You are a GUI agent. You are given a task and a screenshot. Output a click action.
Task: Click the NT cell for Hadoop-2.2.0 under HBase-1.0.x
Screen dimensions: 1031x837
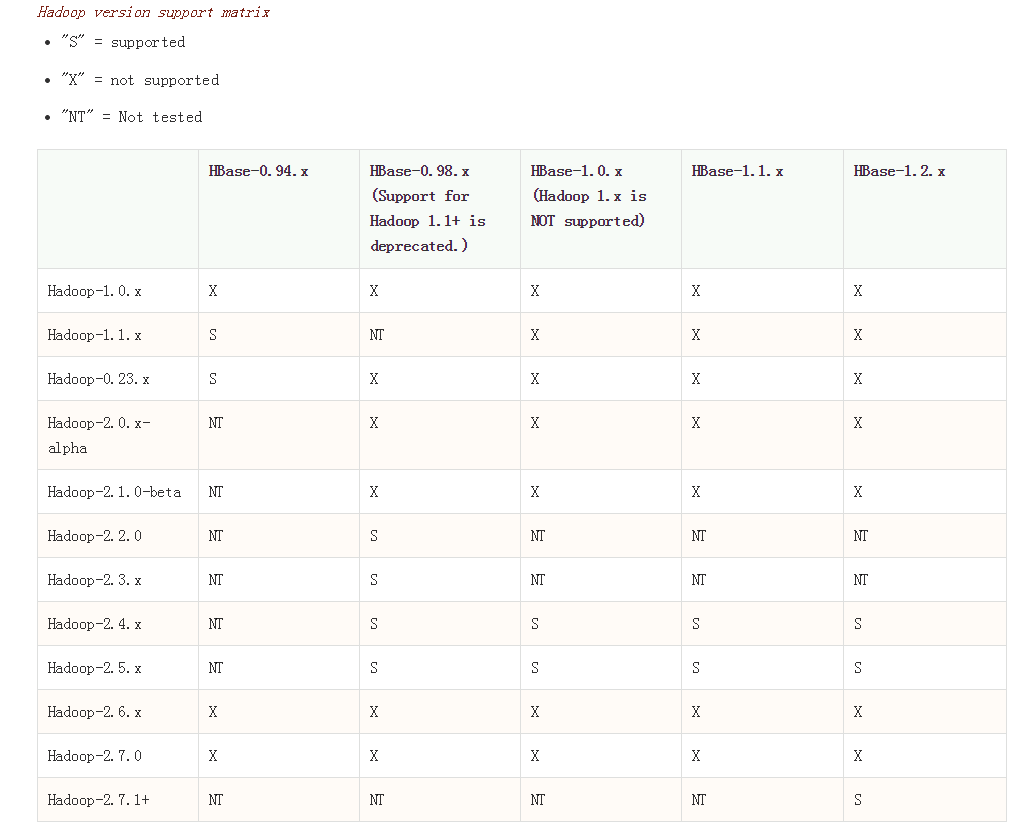(537, 535)
